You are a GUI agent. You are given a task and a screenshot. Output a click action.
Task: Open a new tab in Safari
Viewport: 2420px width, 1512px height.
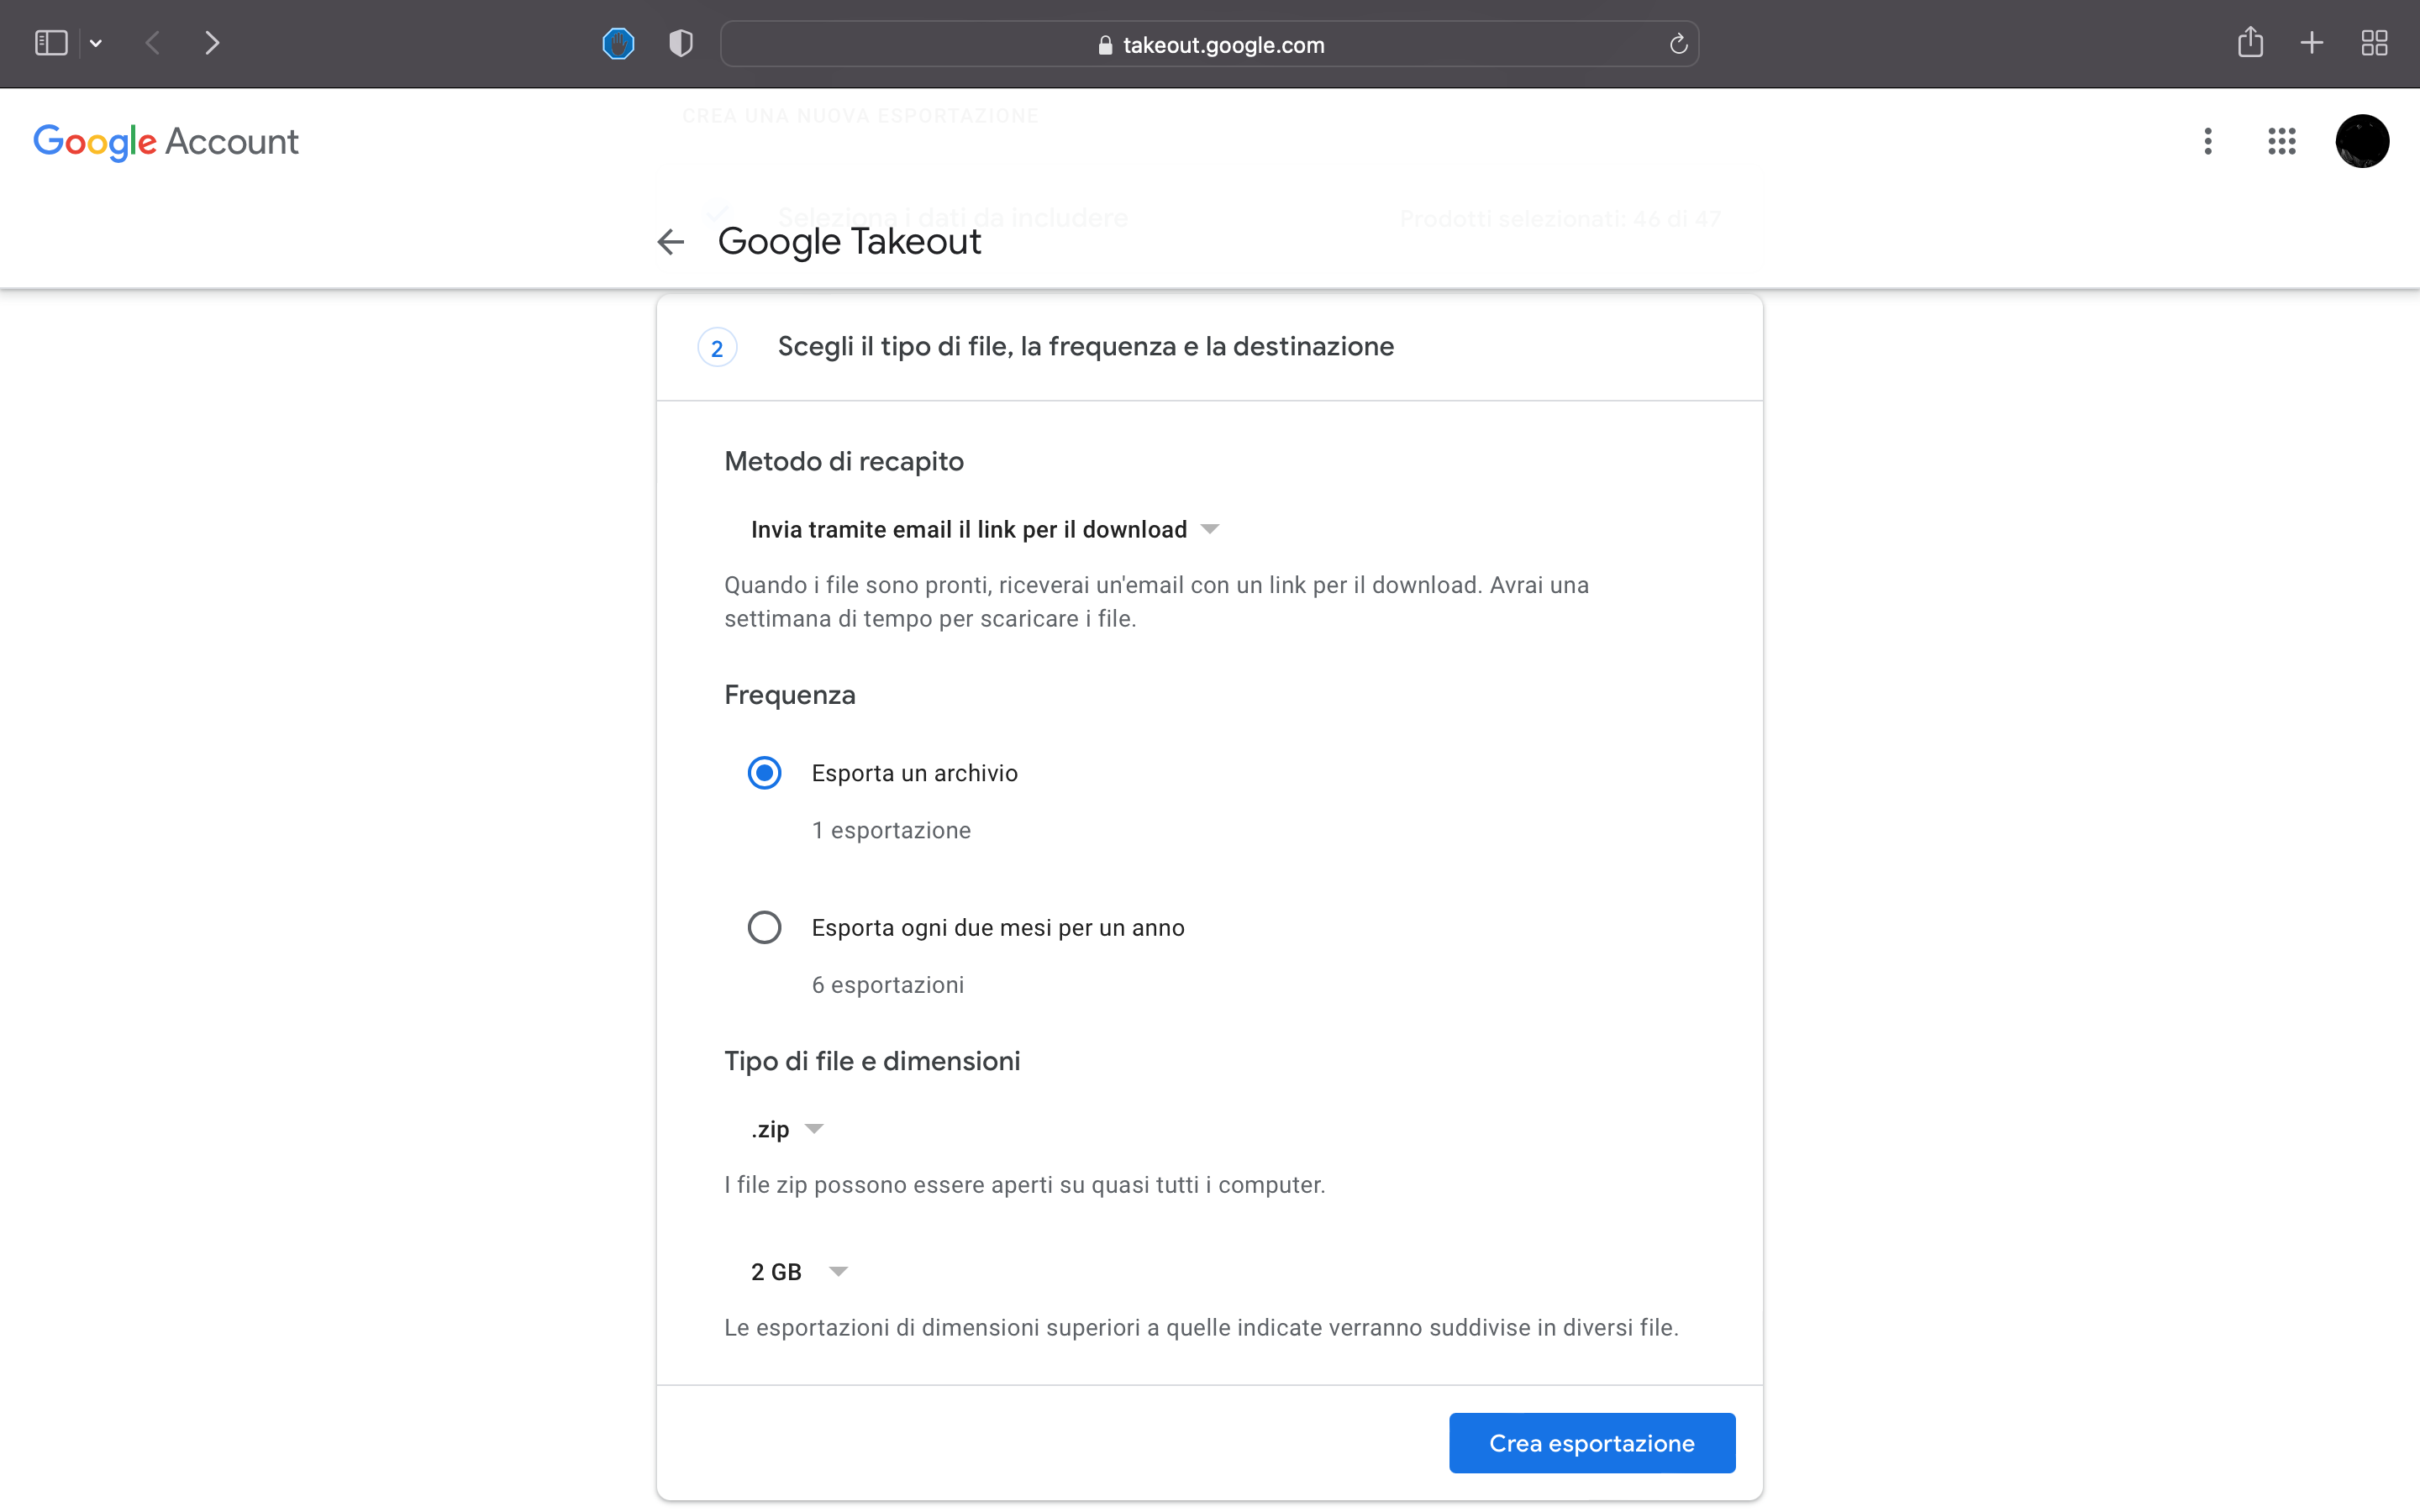(2312, 43)
